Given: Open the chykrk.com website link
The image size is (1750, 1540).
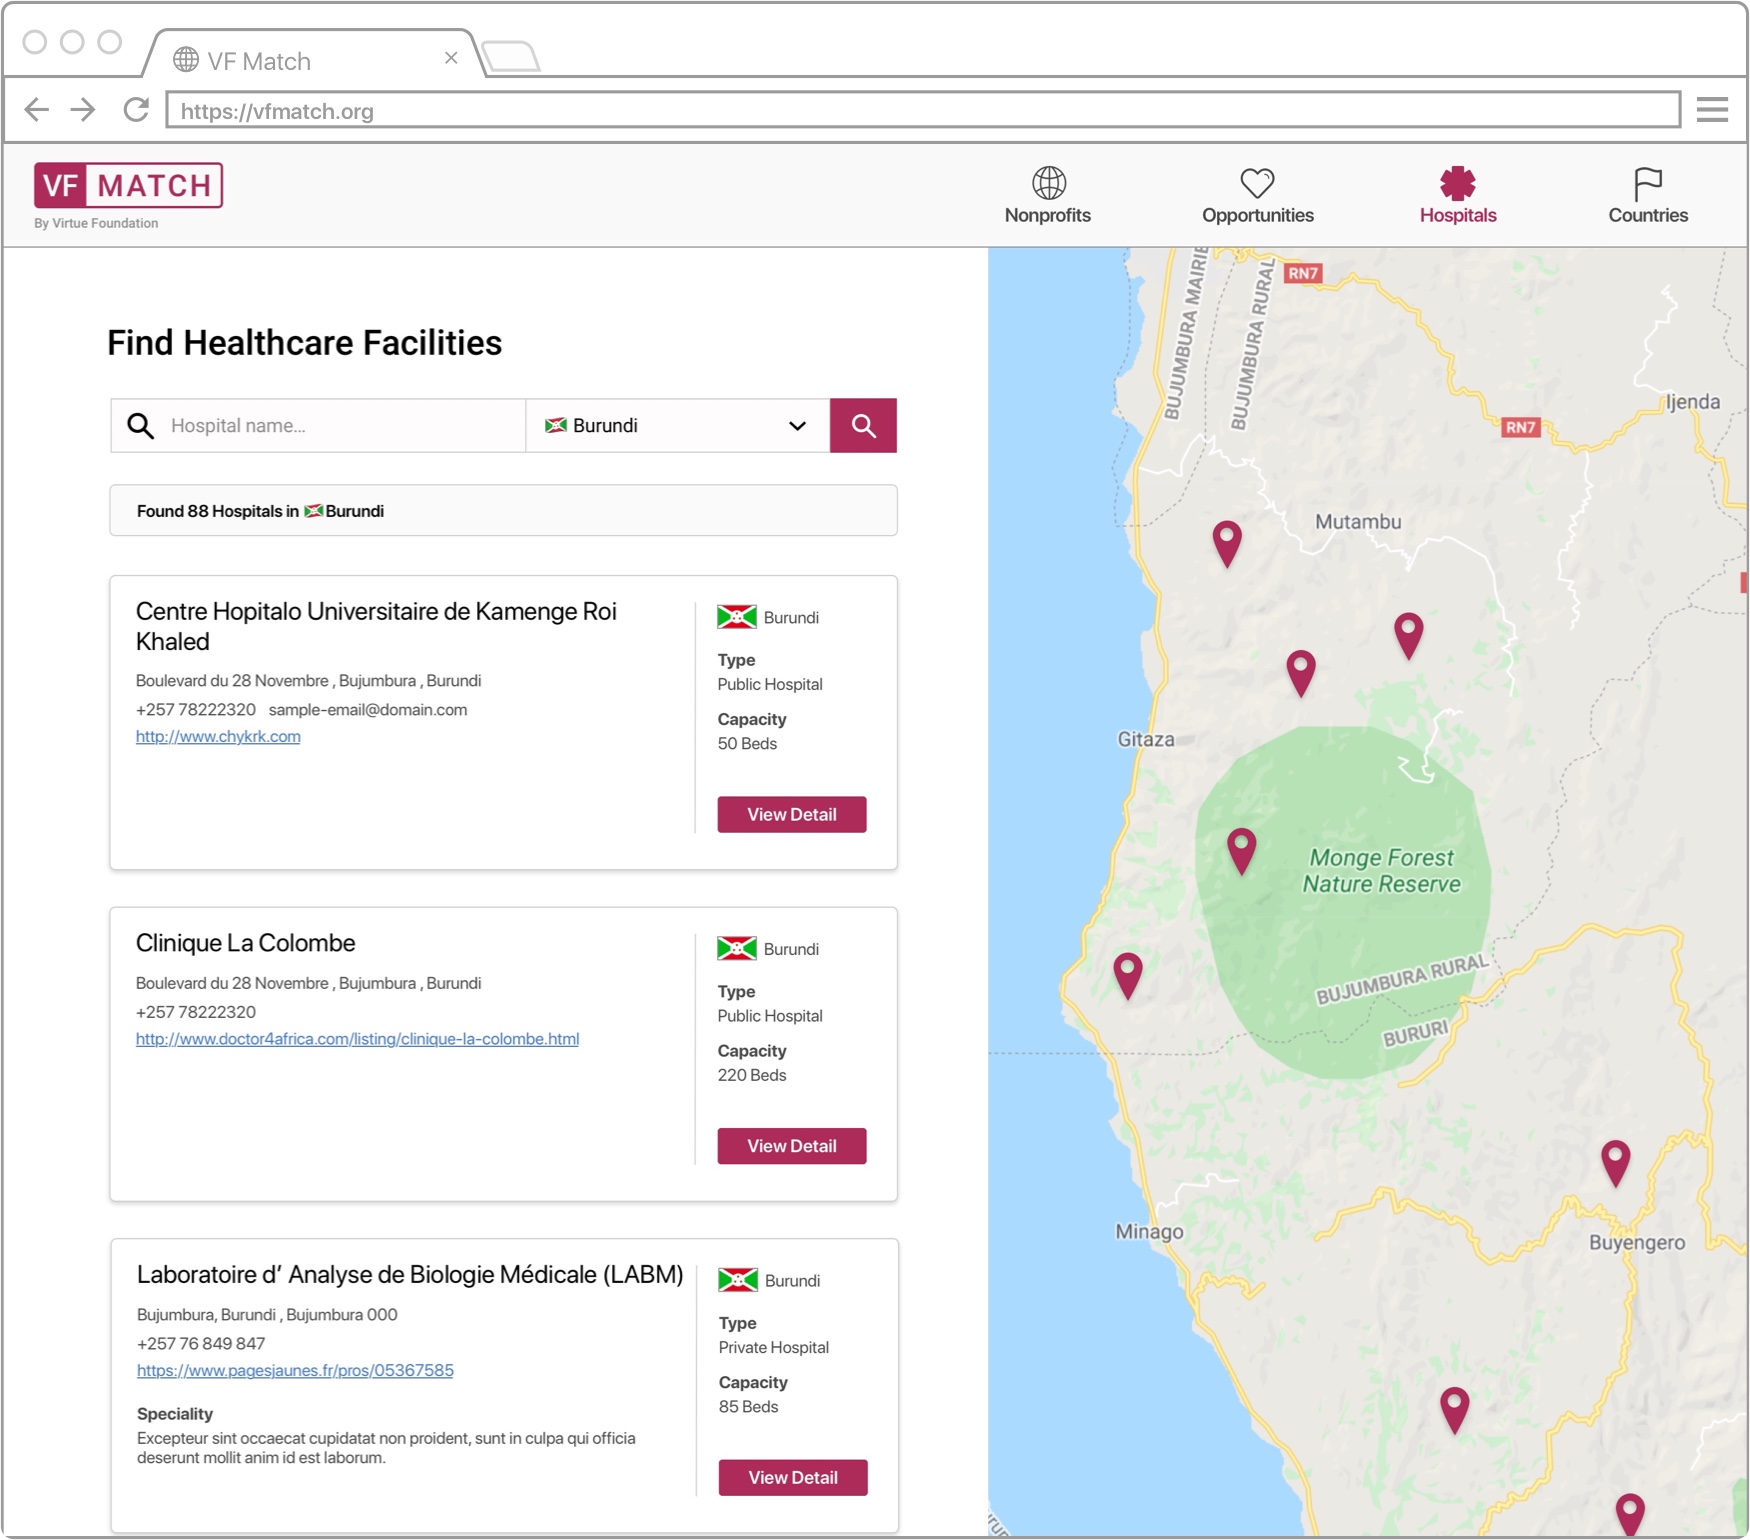Looking at the screenshot, I should tap(218, 737).
